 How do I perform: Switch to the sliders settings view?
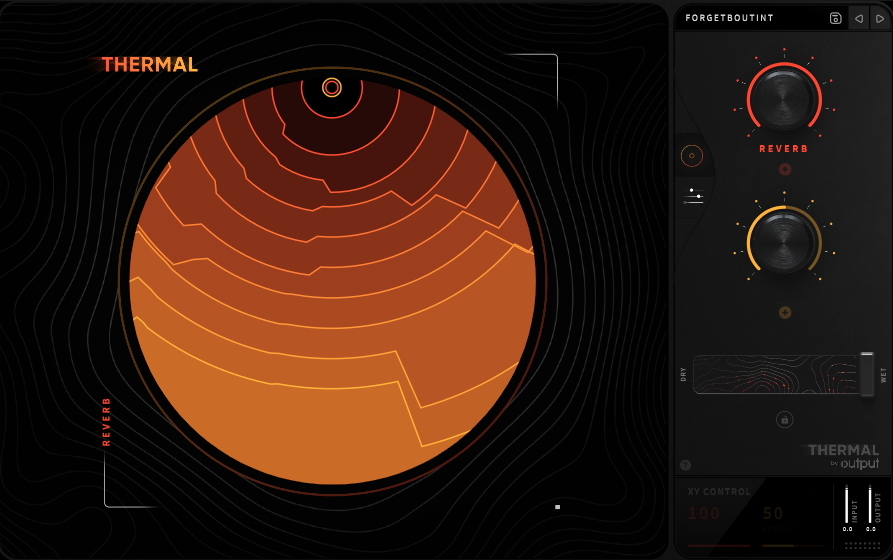[692, 196]
